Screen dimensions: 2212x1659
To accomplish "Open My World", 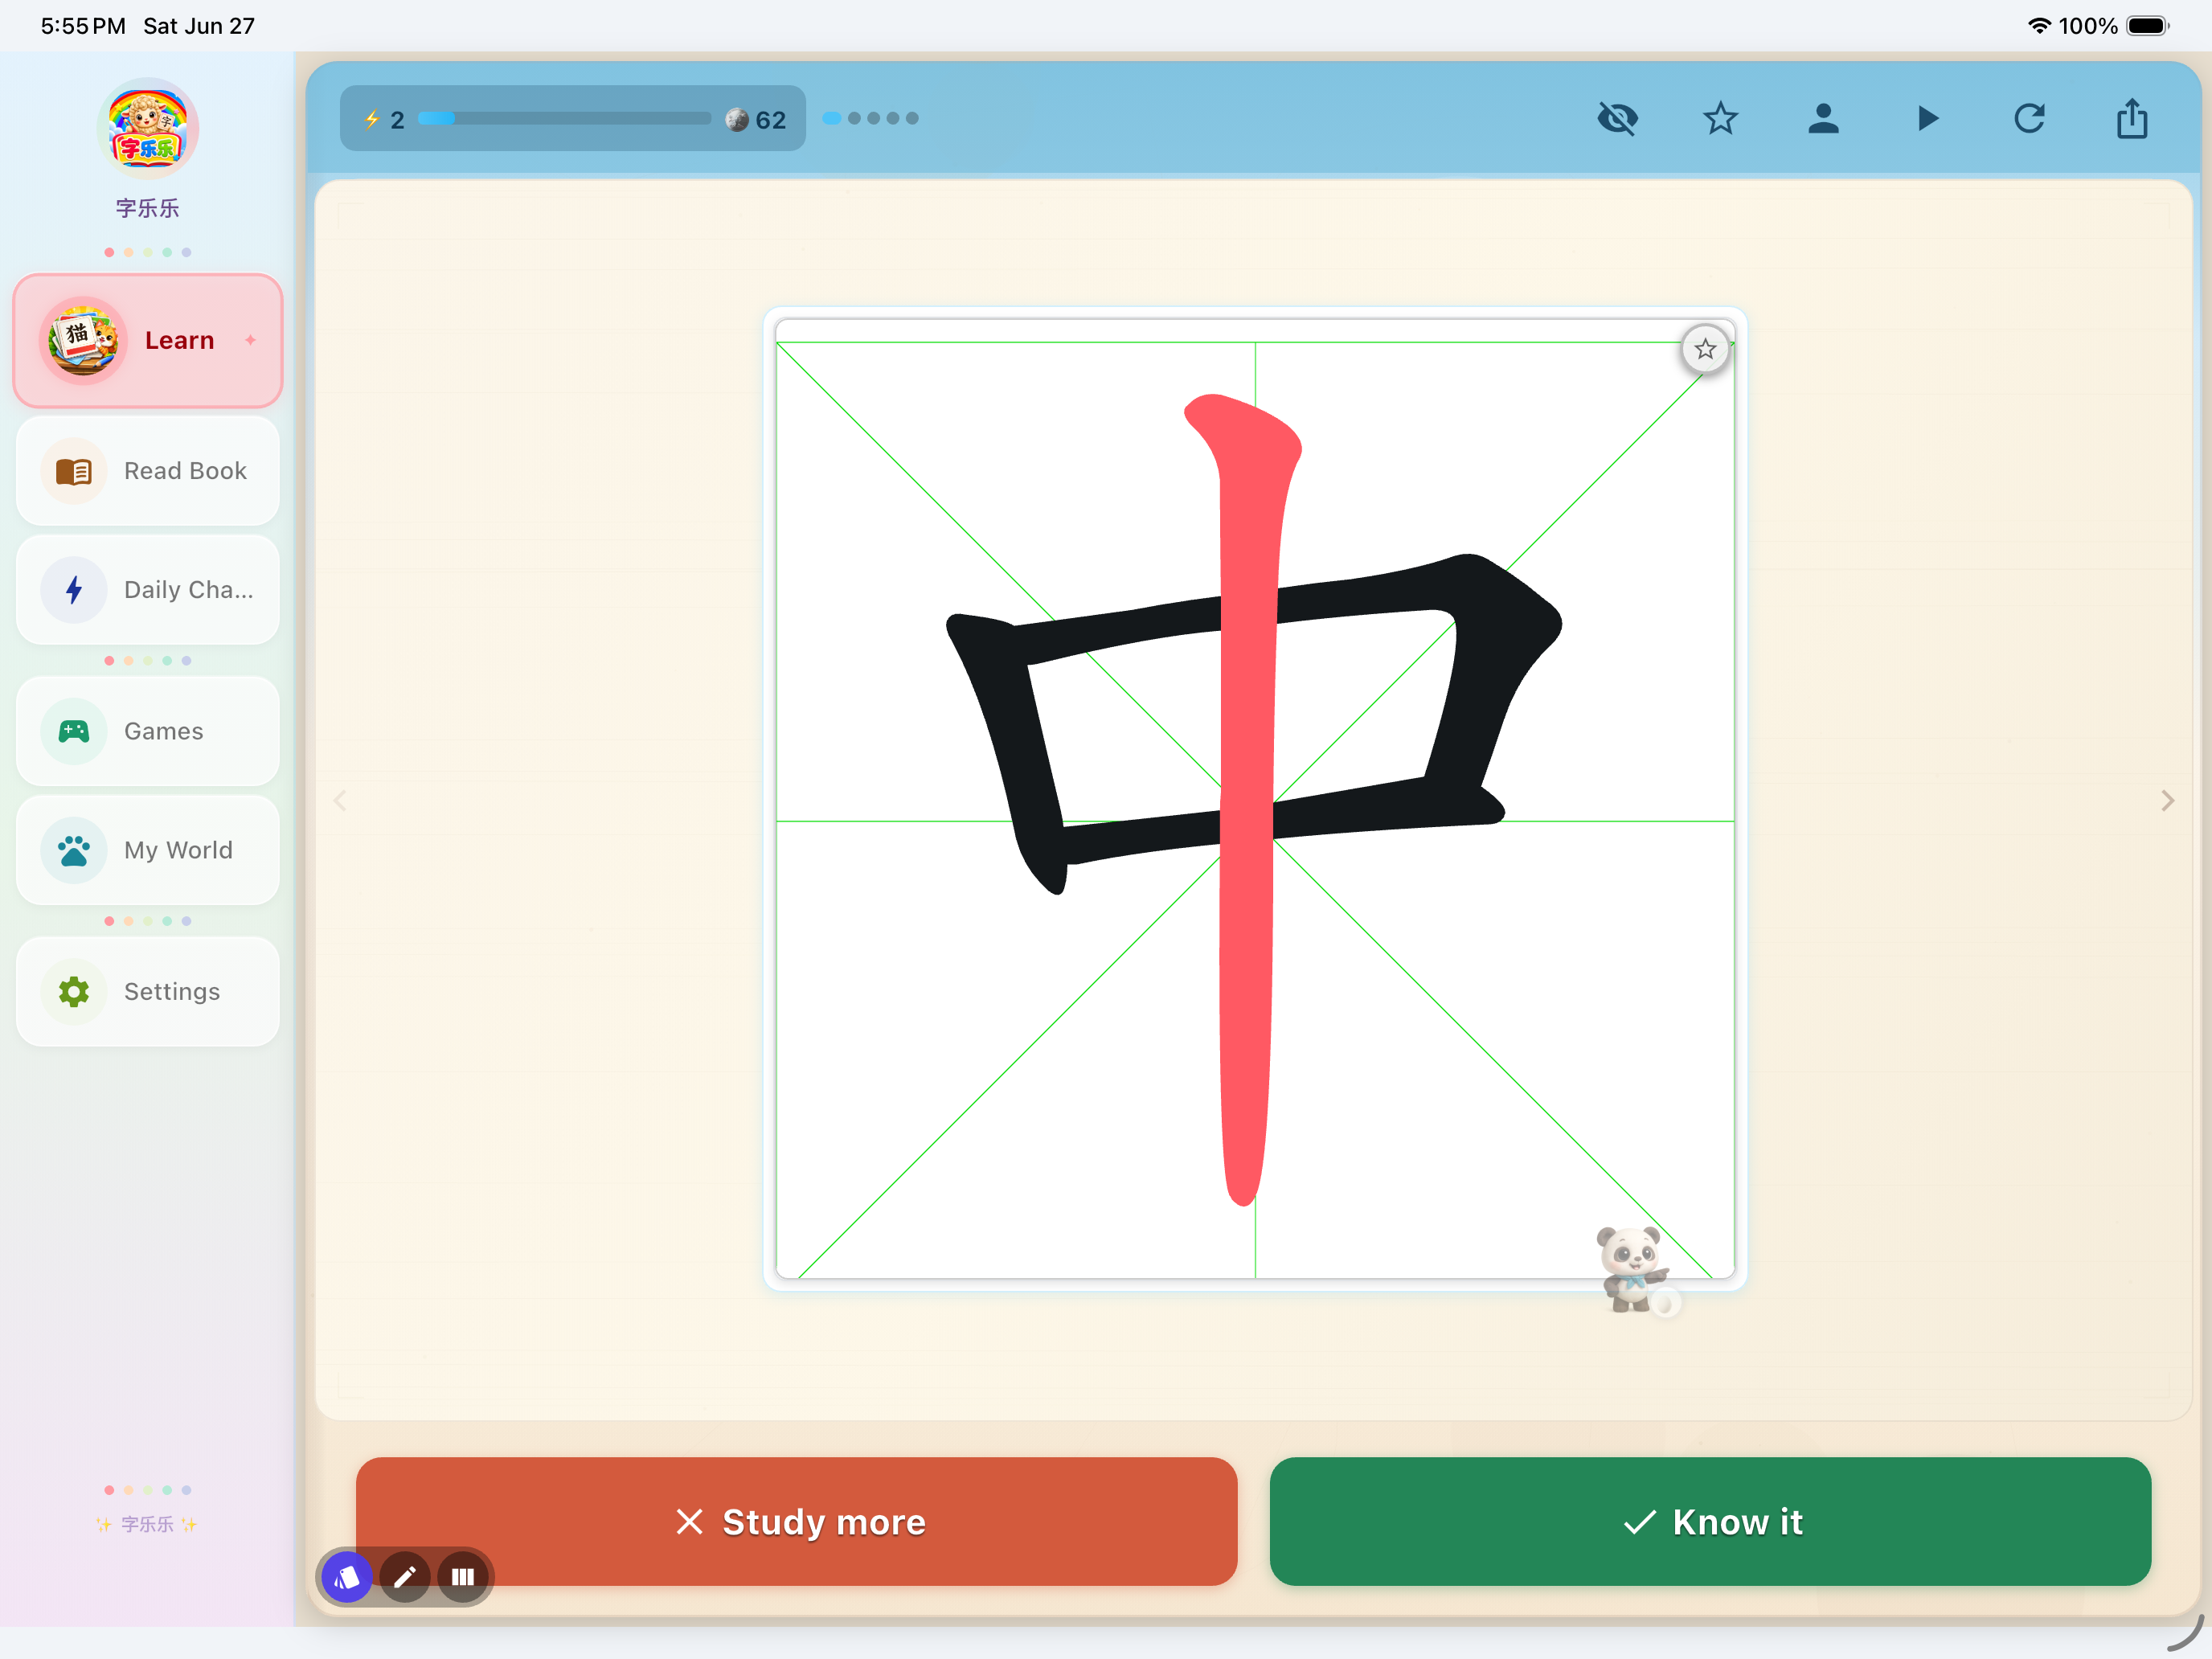I will pos(148,850).
